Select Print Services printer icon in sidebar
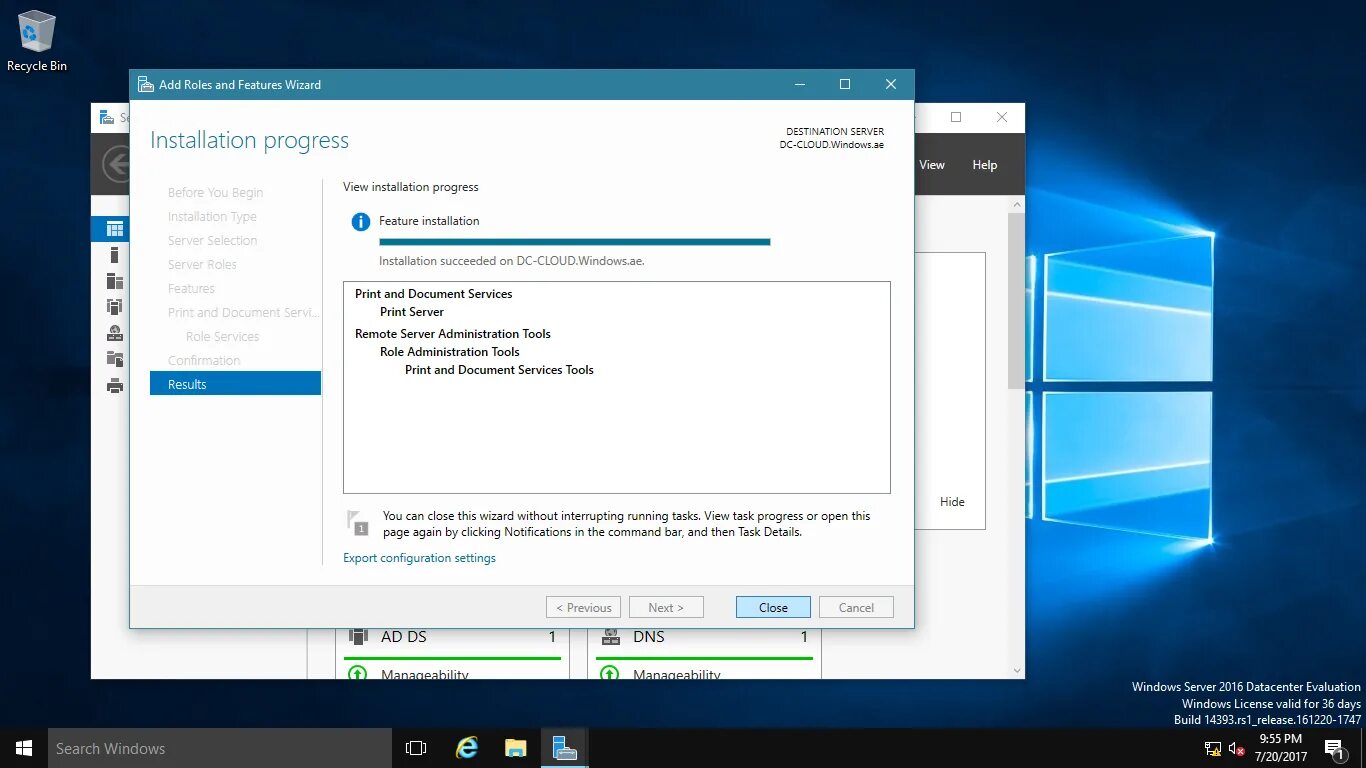This screenshot has height=768, width=1366. (115, 386)
